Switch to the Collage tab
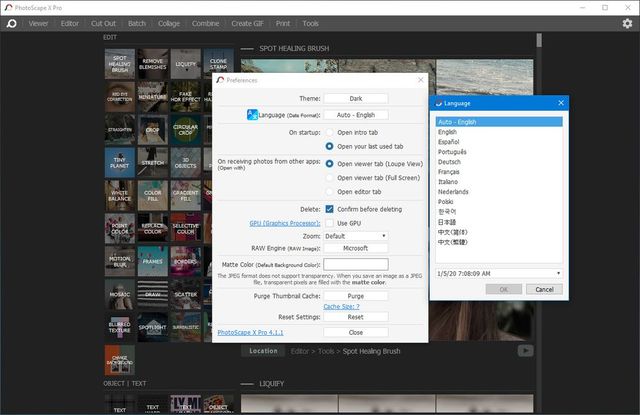Screen dimensions: 640x415 (x=167, y=22)
